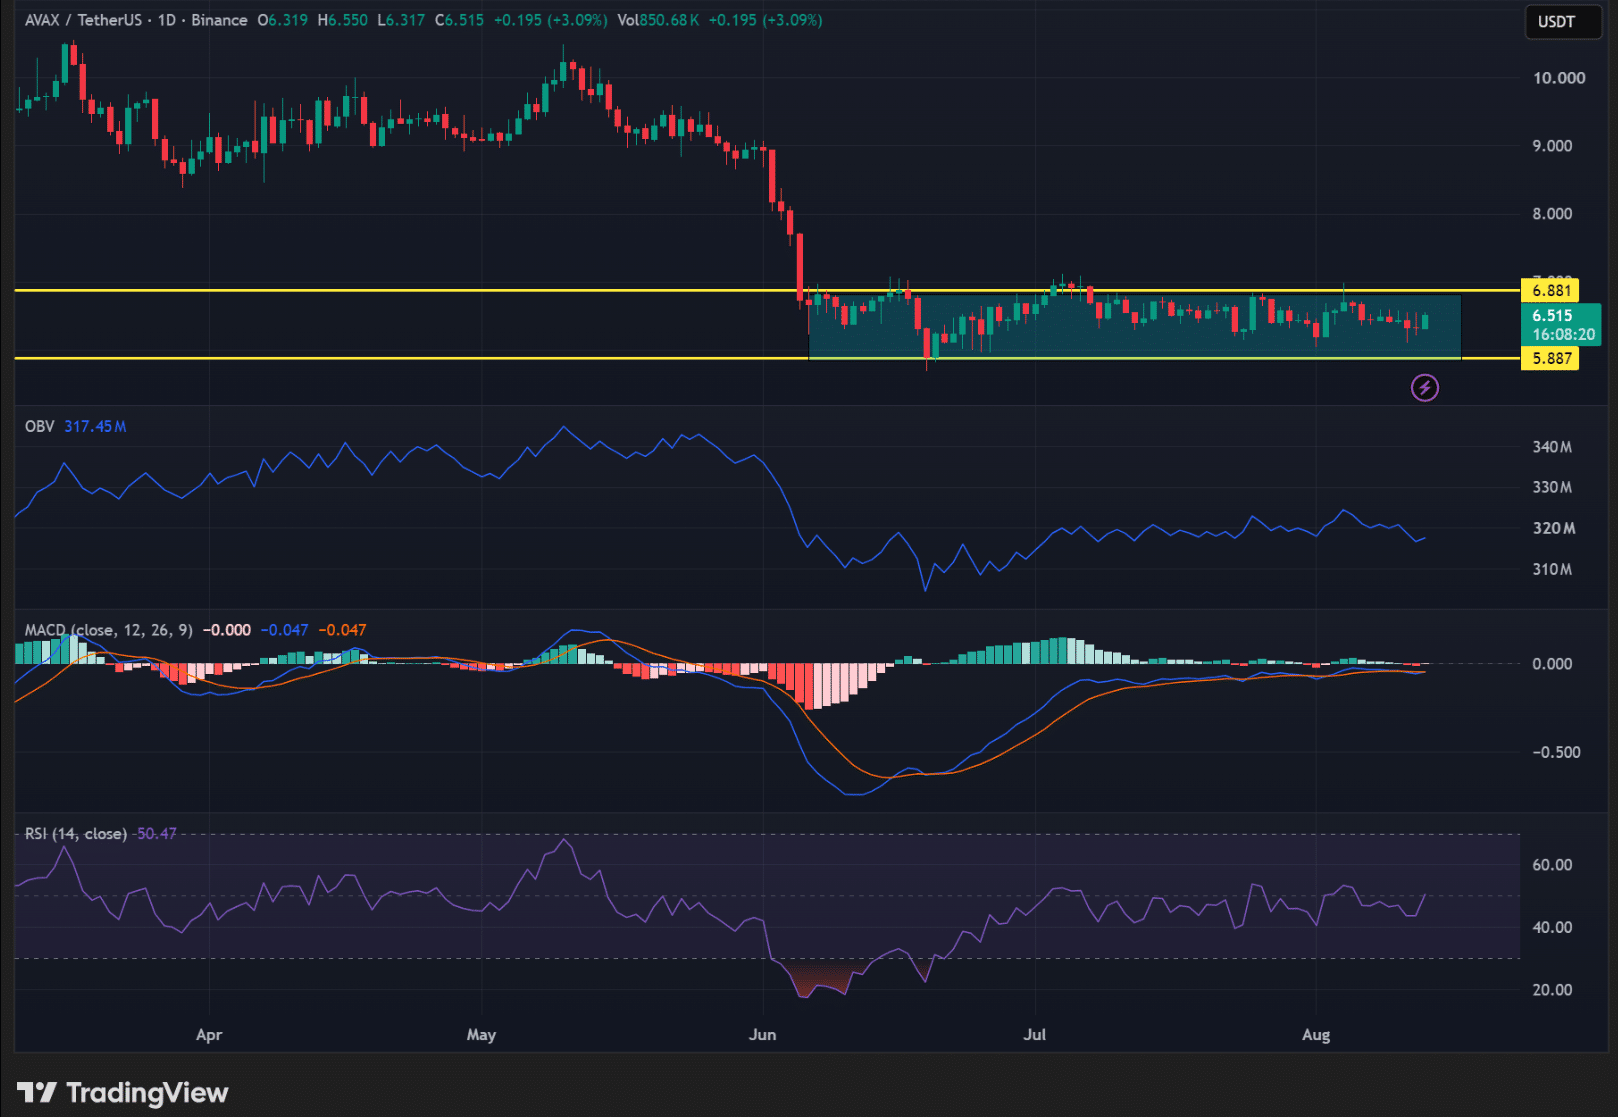Click the purple lightning bolt icon
The image size is (1618, 1117).
tap(1424, 387)
